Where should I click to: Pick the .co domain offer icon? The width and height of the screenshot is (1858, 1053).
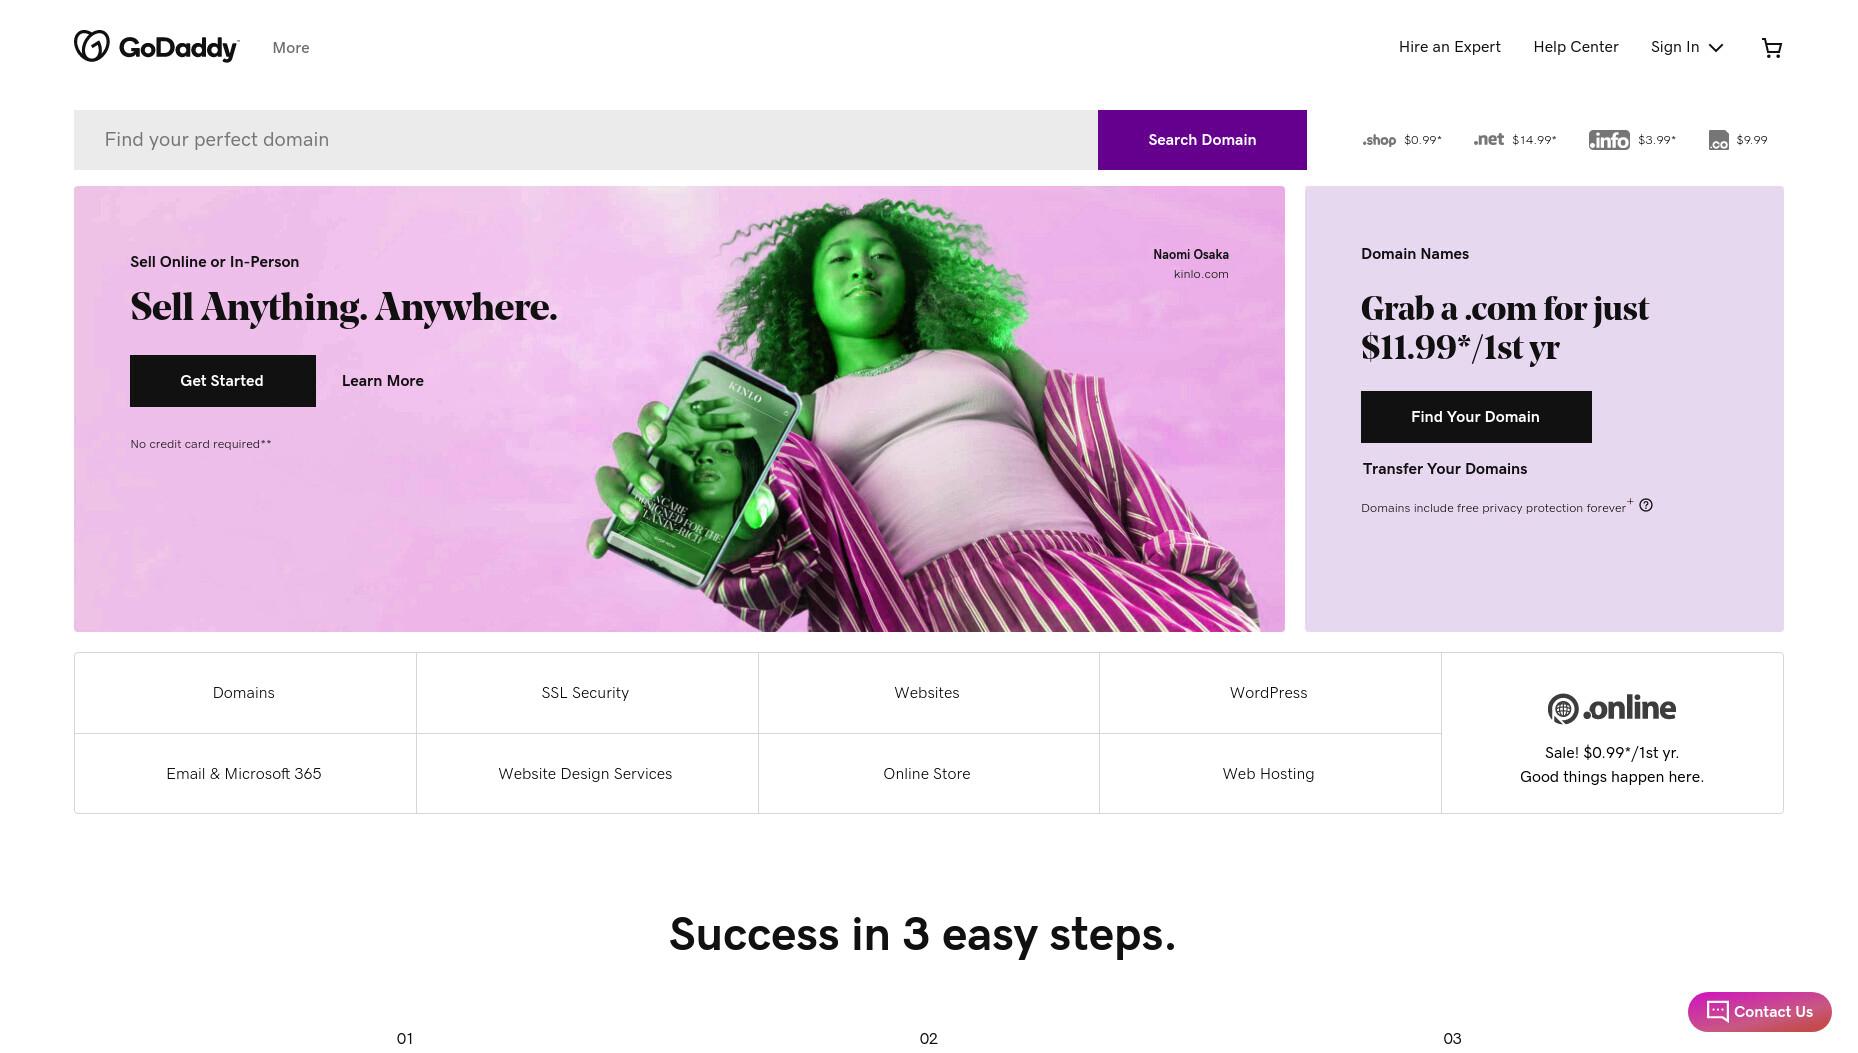[1718, 140]
